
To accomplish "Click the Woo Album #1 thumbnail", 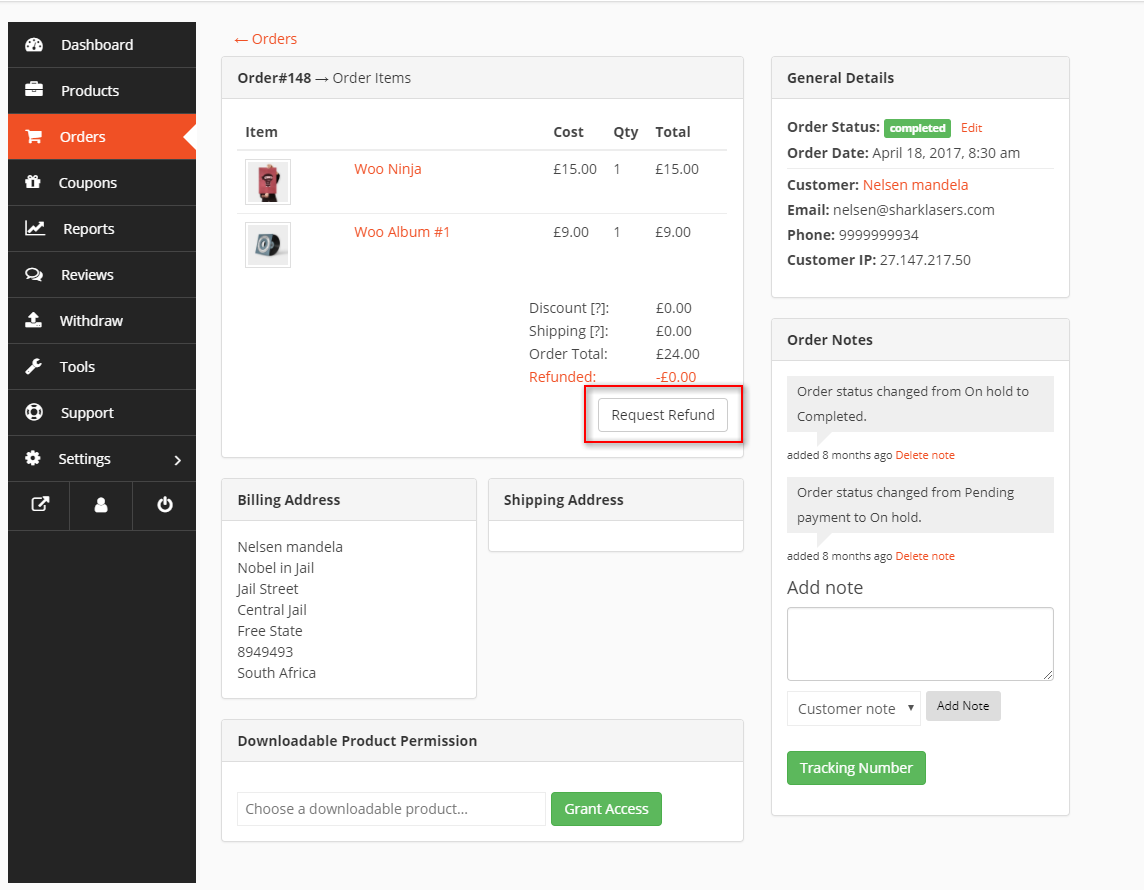I will [x=268, y=245].
